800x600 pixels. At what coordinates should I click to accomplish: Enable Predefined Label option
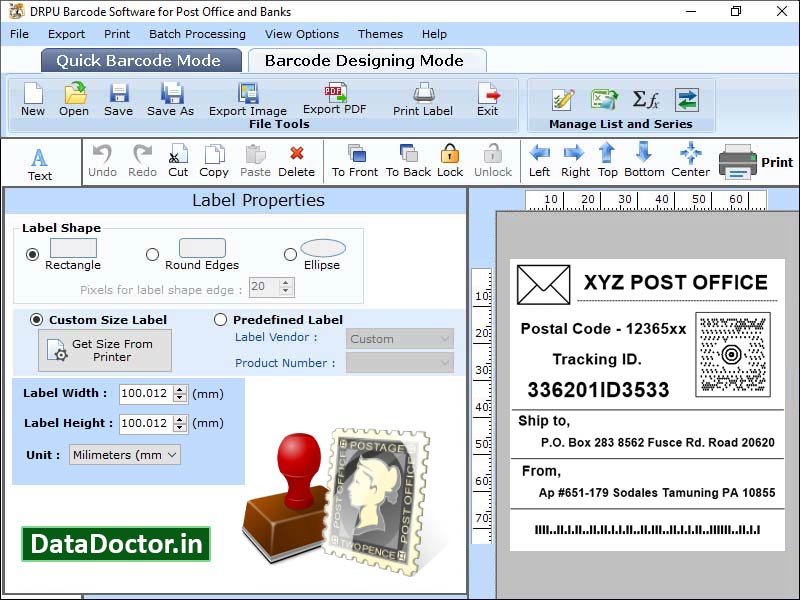(219, 319)
